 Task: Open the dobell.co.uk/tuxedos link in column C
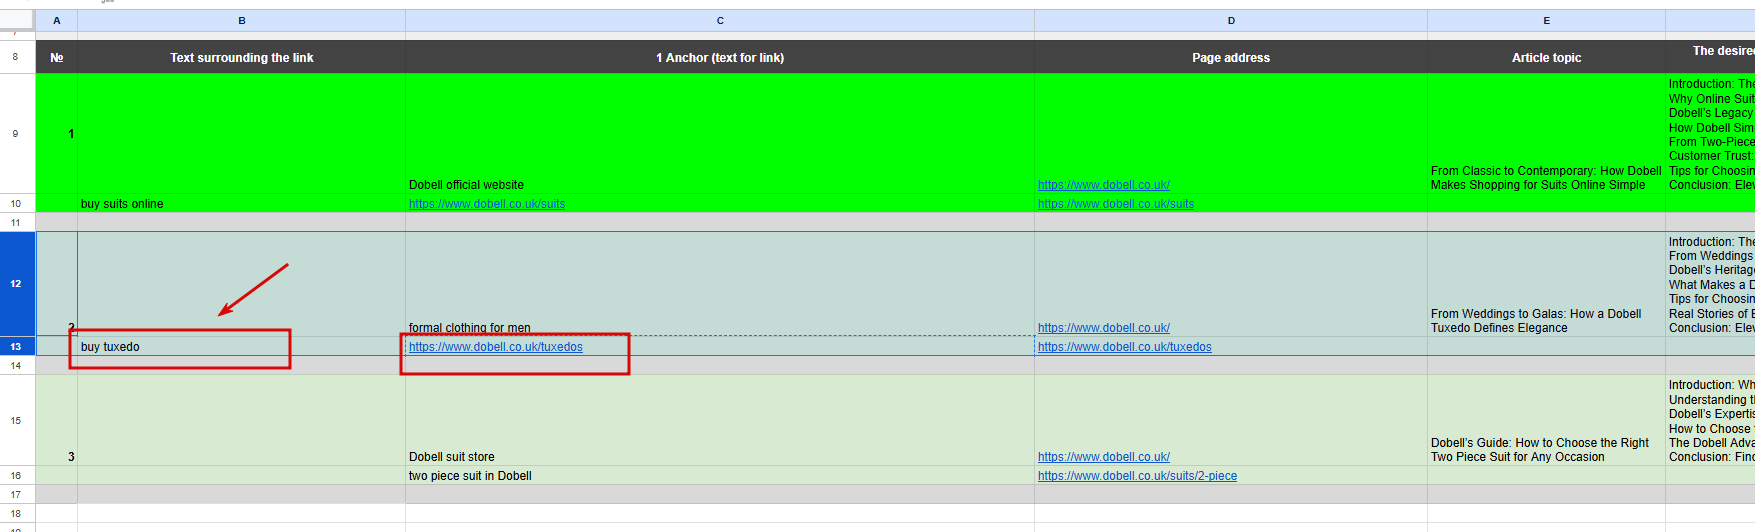(x=495, y=347)
